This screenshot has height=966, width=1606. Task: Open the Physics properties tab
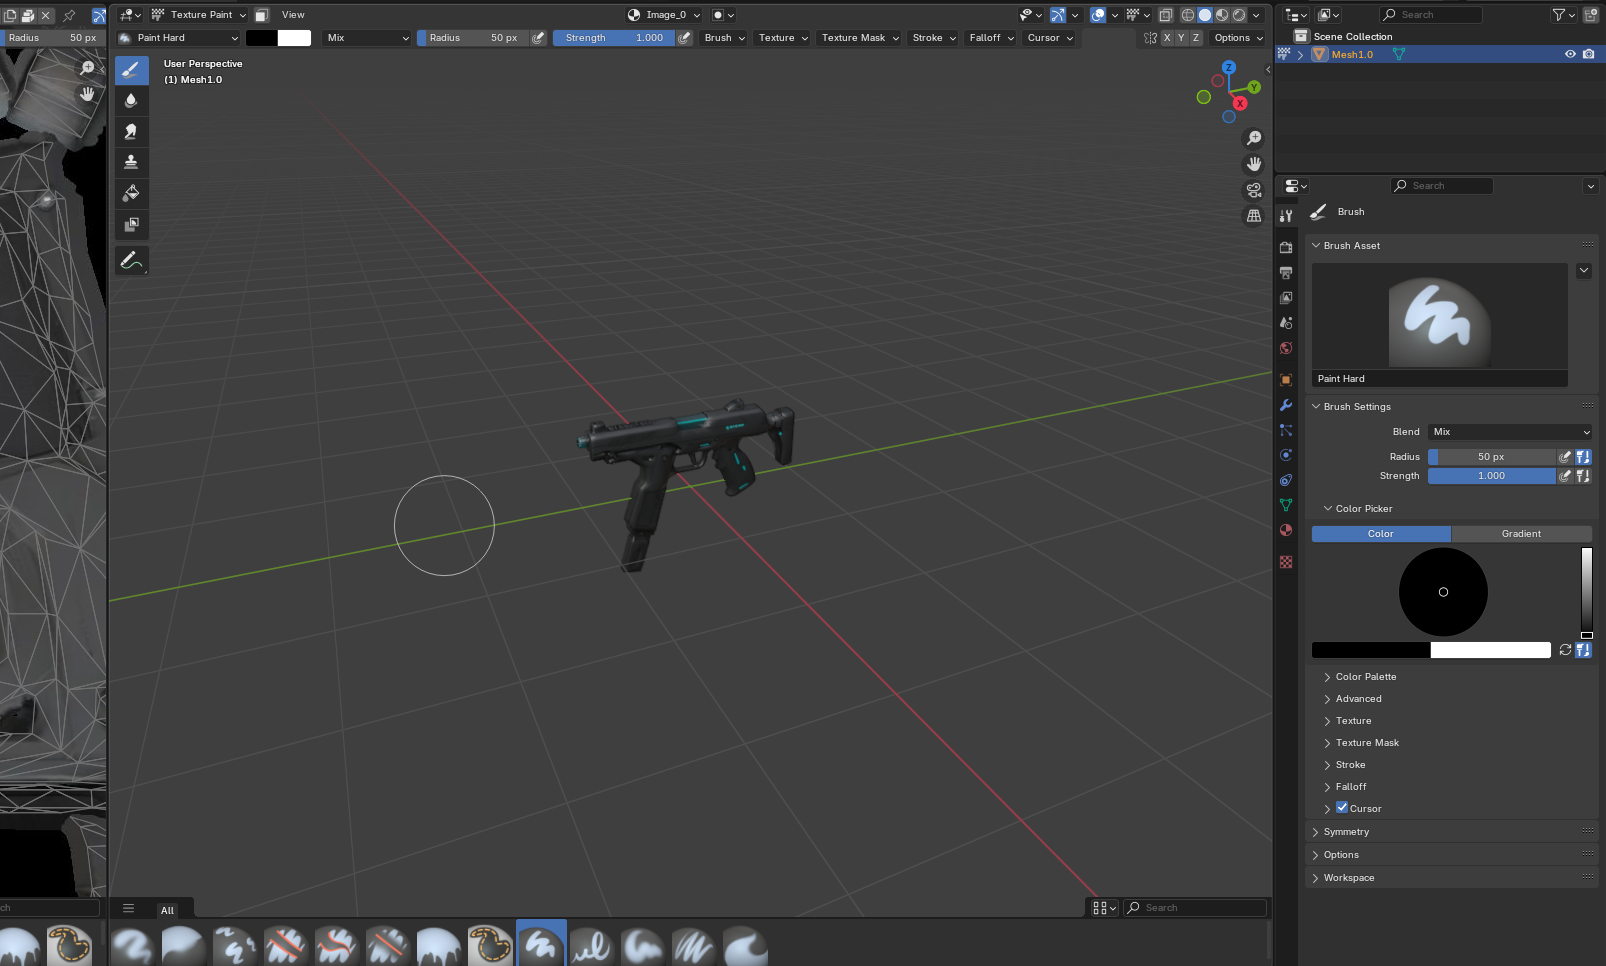pyautogui.click(x=1286, y=455)
